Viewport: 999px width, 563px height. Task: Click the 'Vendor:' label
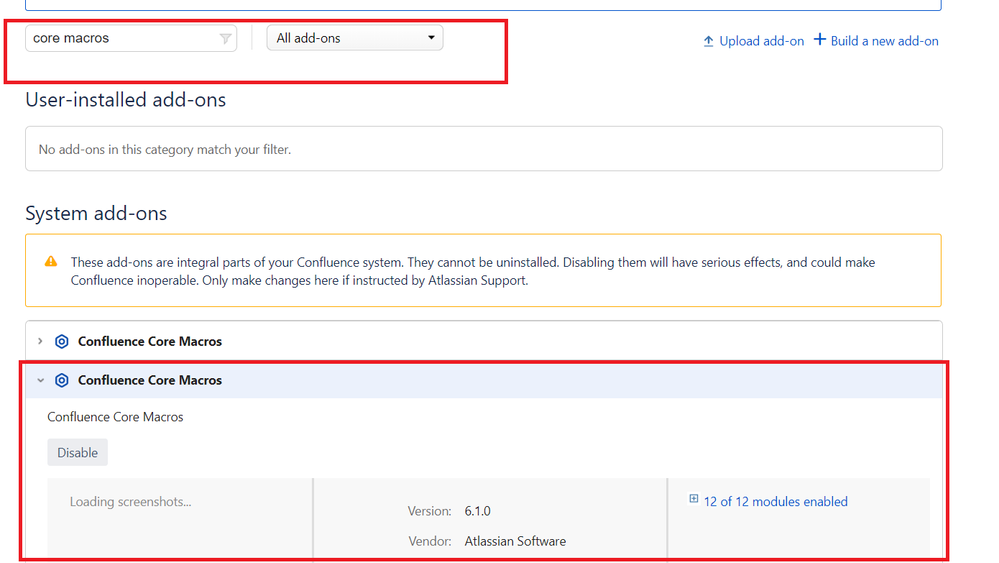(x=430, y=541)
